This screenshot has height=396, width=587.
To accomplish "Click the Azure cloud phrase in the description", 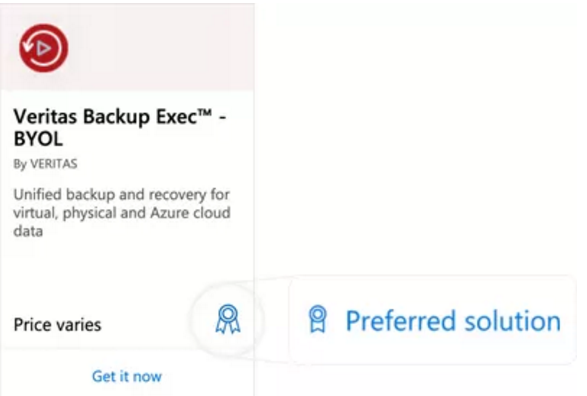I will (190, 213).
